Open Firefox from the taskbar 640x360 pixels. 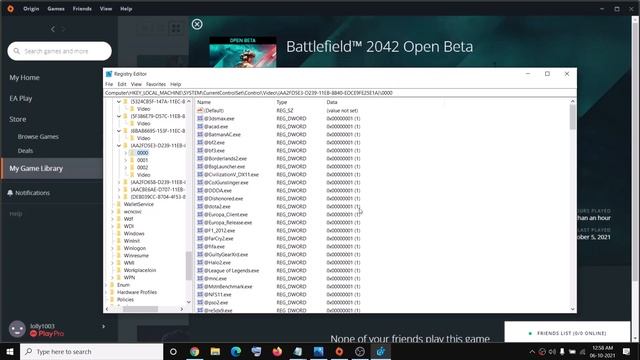pyautogui.click(x=277, y=351)
